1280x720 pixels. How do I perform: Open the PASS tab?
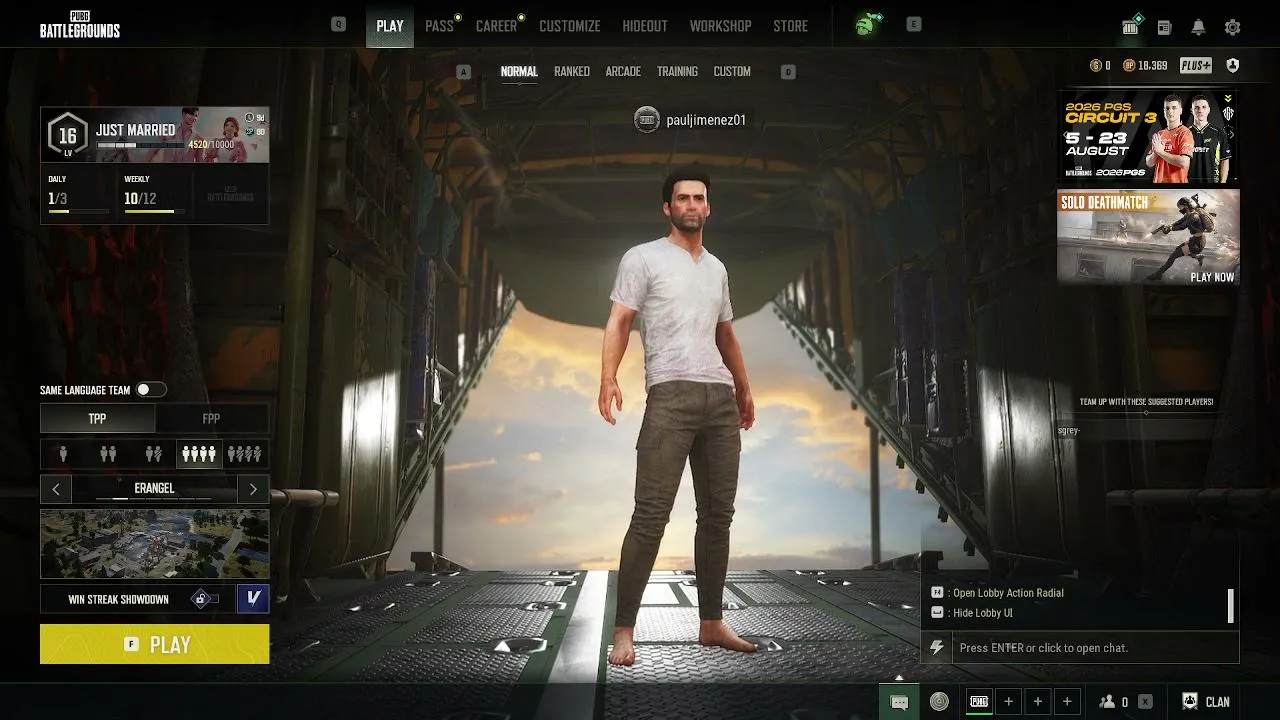click(x=440, y=26)
